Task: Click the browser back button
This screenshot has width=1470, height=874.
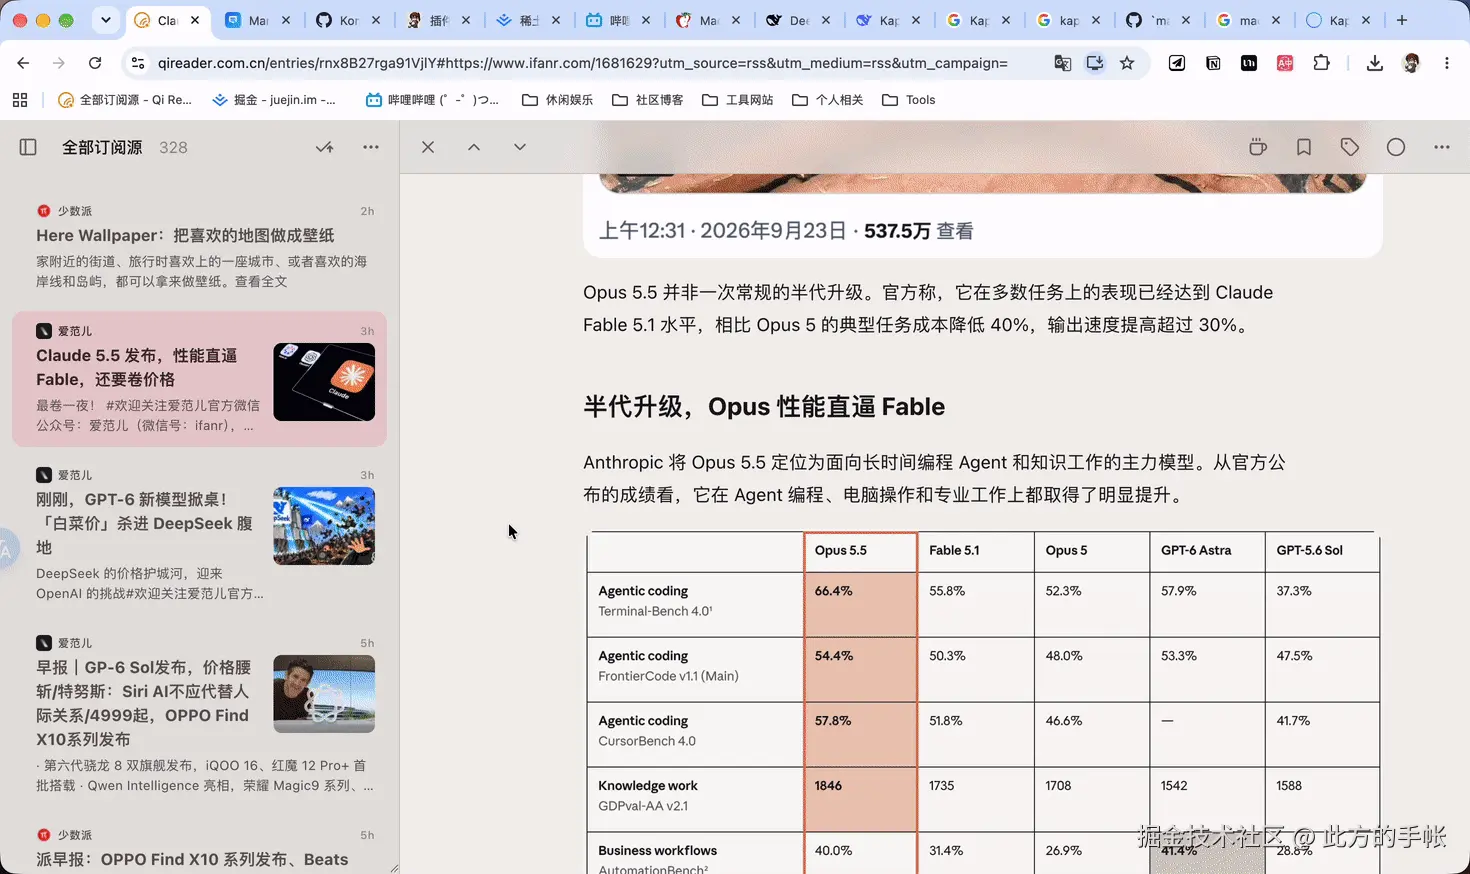Action: 23,63
